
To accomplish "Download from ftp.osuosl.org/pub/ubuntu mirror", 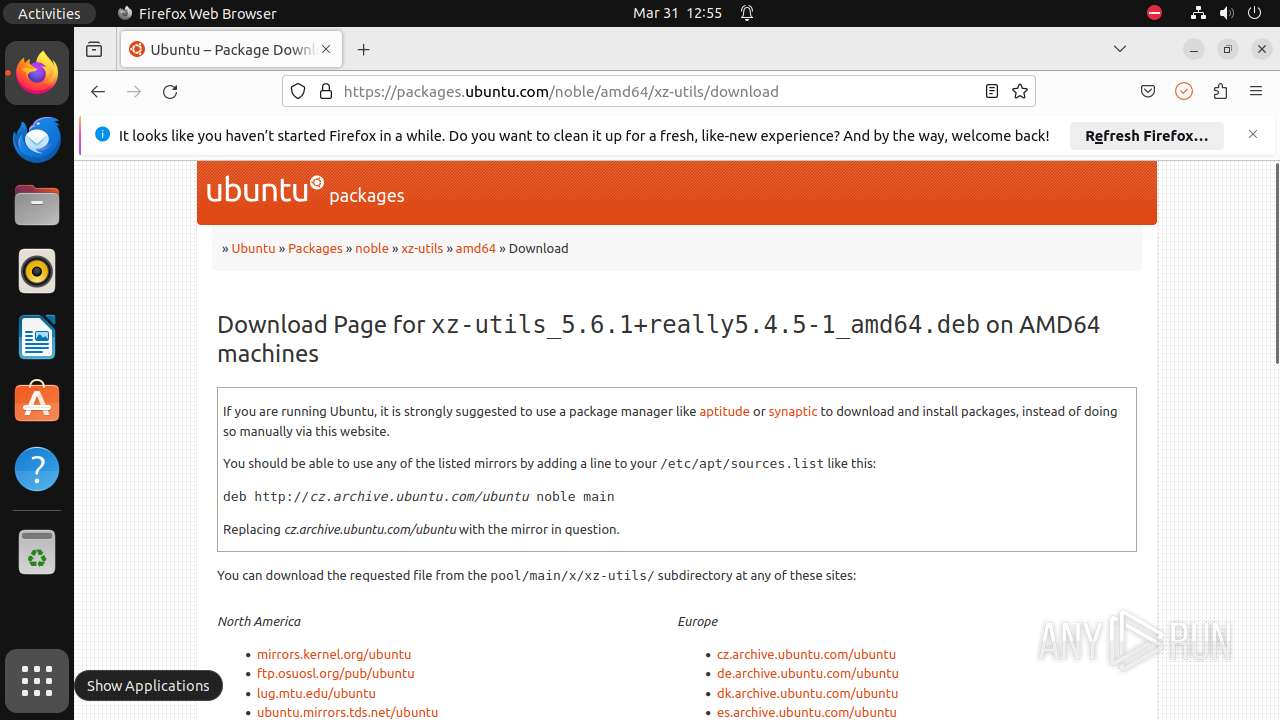I will (x=336, y=673).
